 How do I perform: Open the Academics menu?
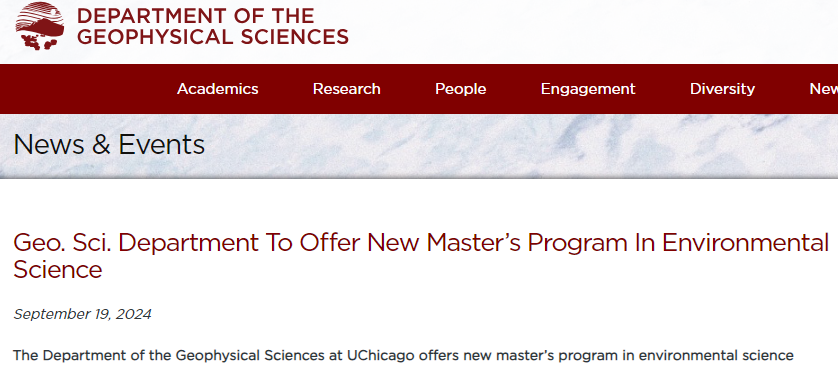coord(218,89)
